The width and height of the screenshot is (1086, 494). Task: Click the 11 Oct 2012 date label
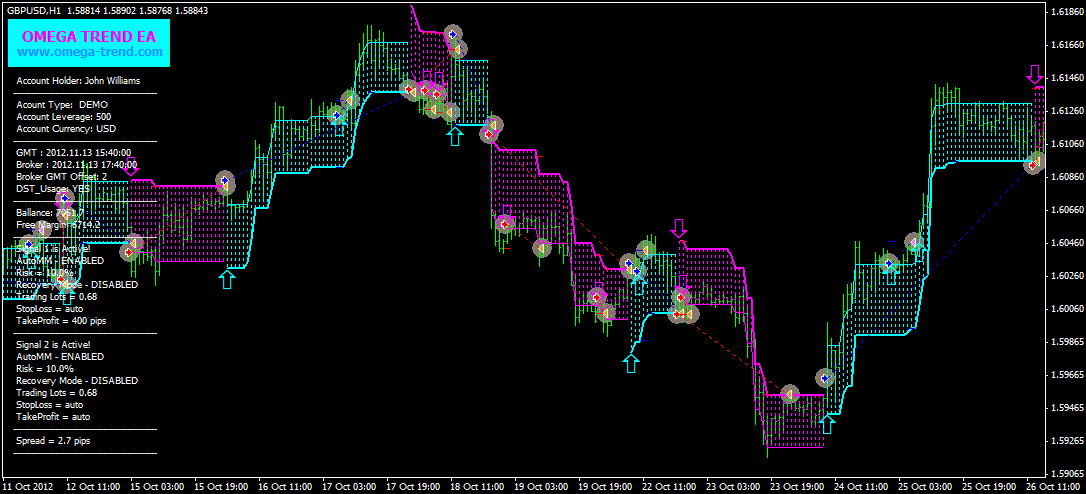coord(28,486)
